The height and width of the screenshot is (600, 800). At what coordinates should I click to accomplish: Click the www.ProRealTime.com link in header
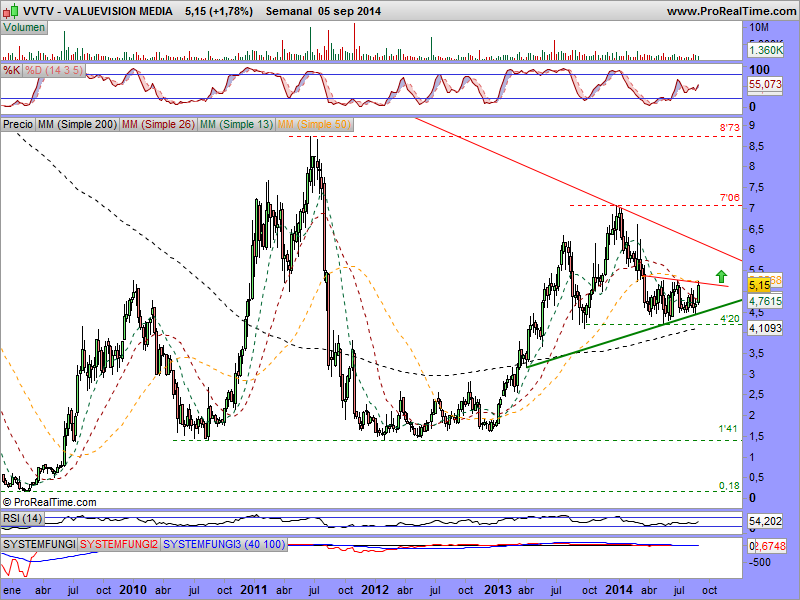(x=731, y=11)
